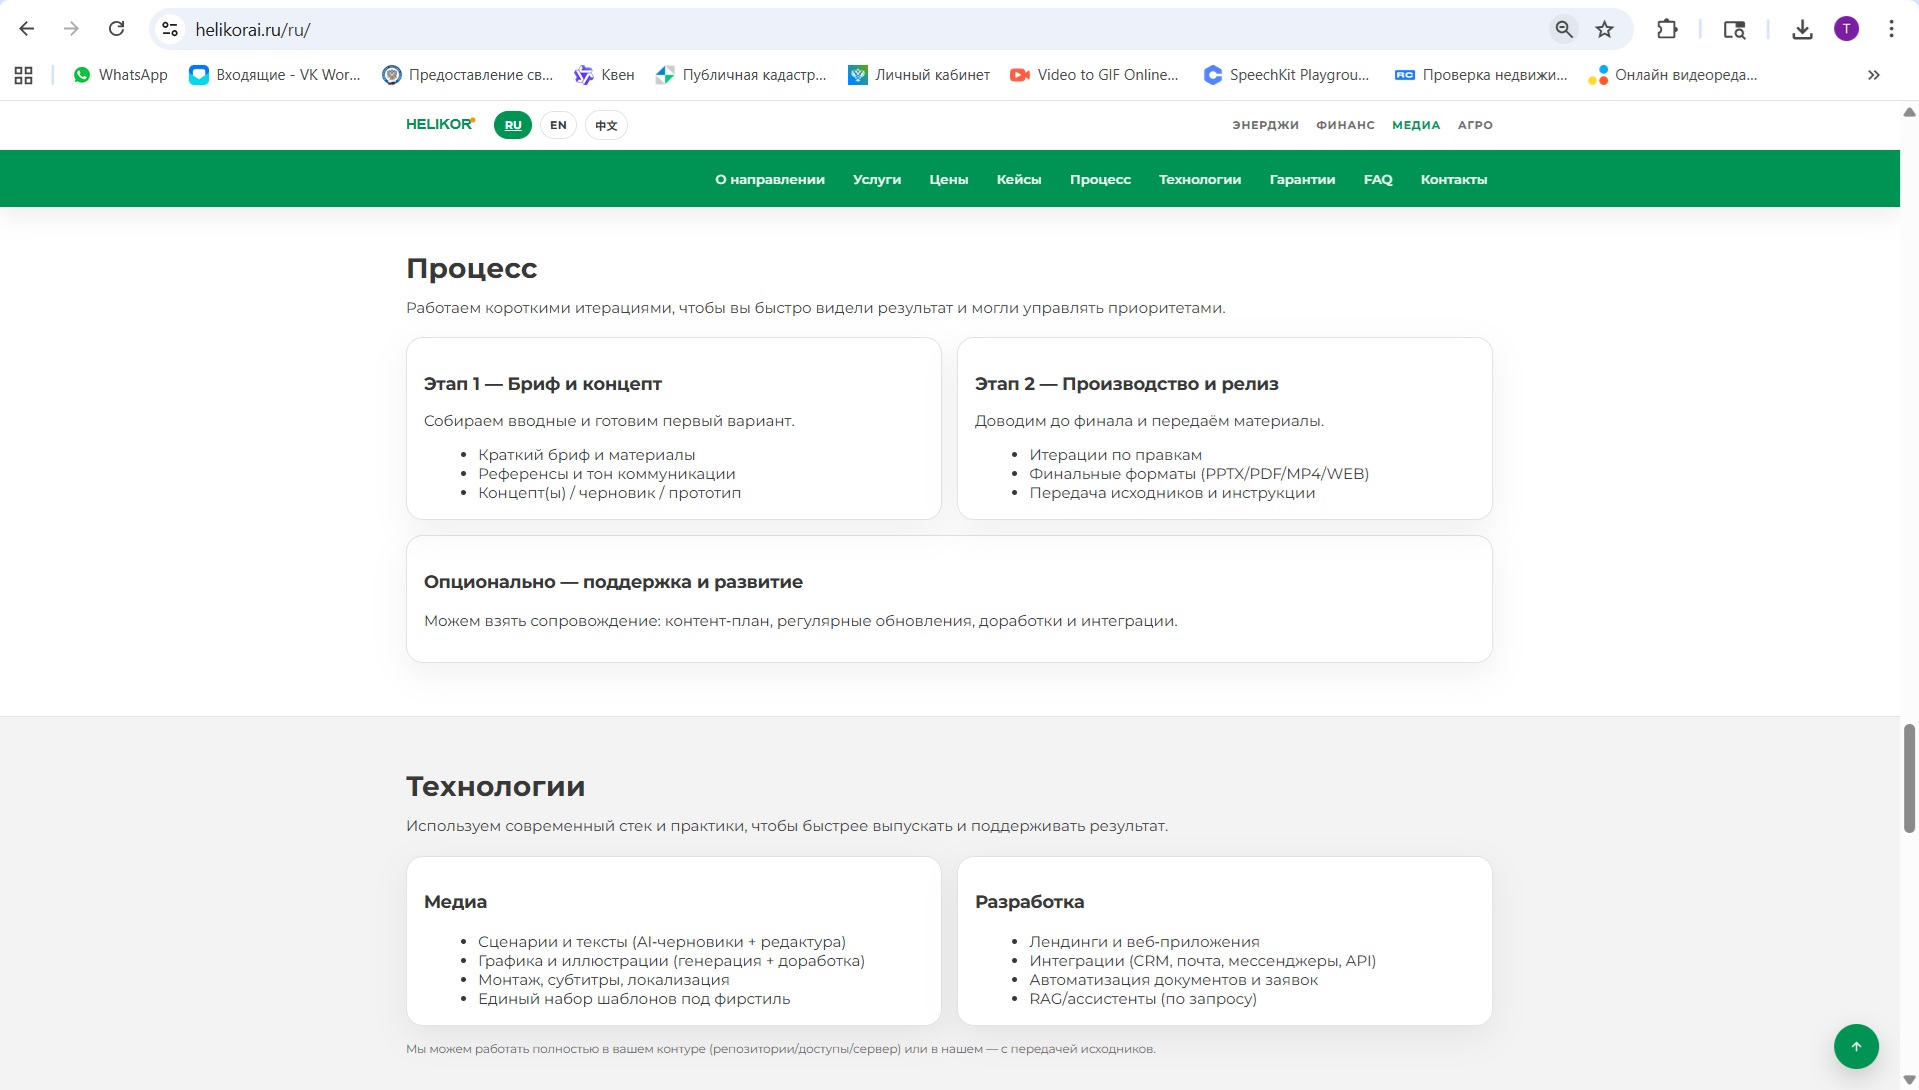Click the address bar URL helikorai.ru/ru/
This screenshot has height=1090, width=1919.
point(253,30)
